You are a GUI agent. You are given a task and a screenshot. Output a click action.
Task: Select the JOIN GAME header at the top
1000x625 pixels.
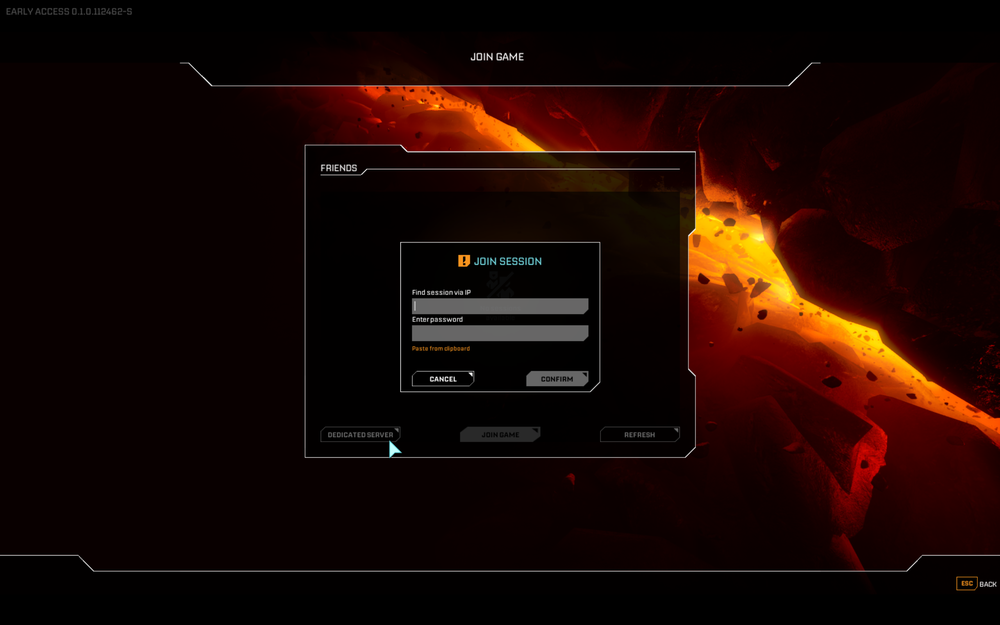(x=497, y=57)
